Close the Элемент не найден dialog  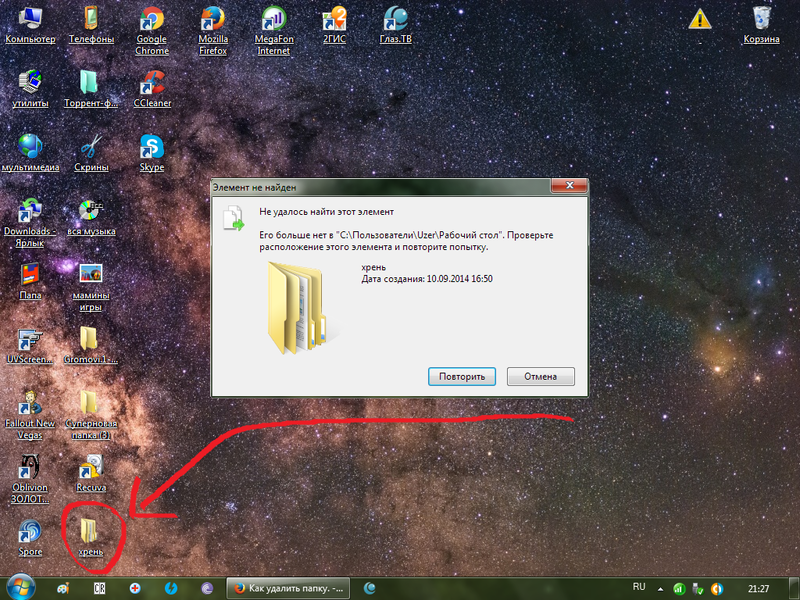point(573,187)
